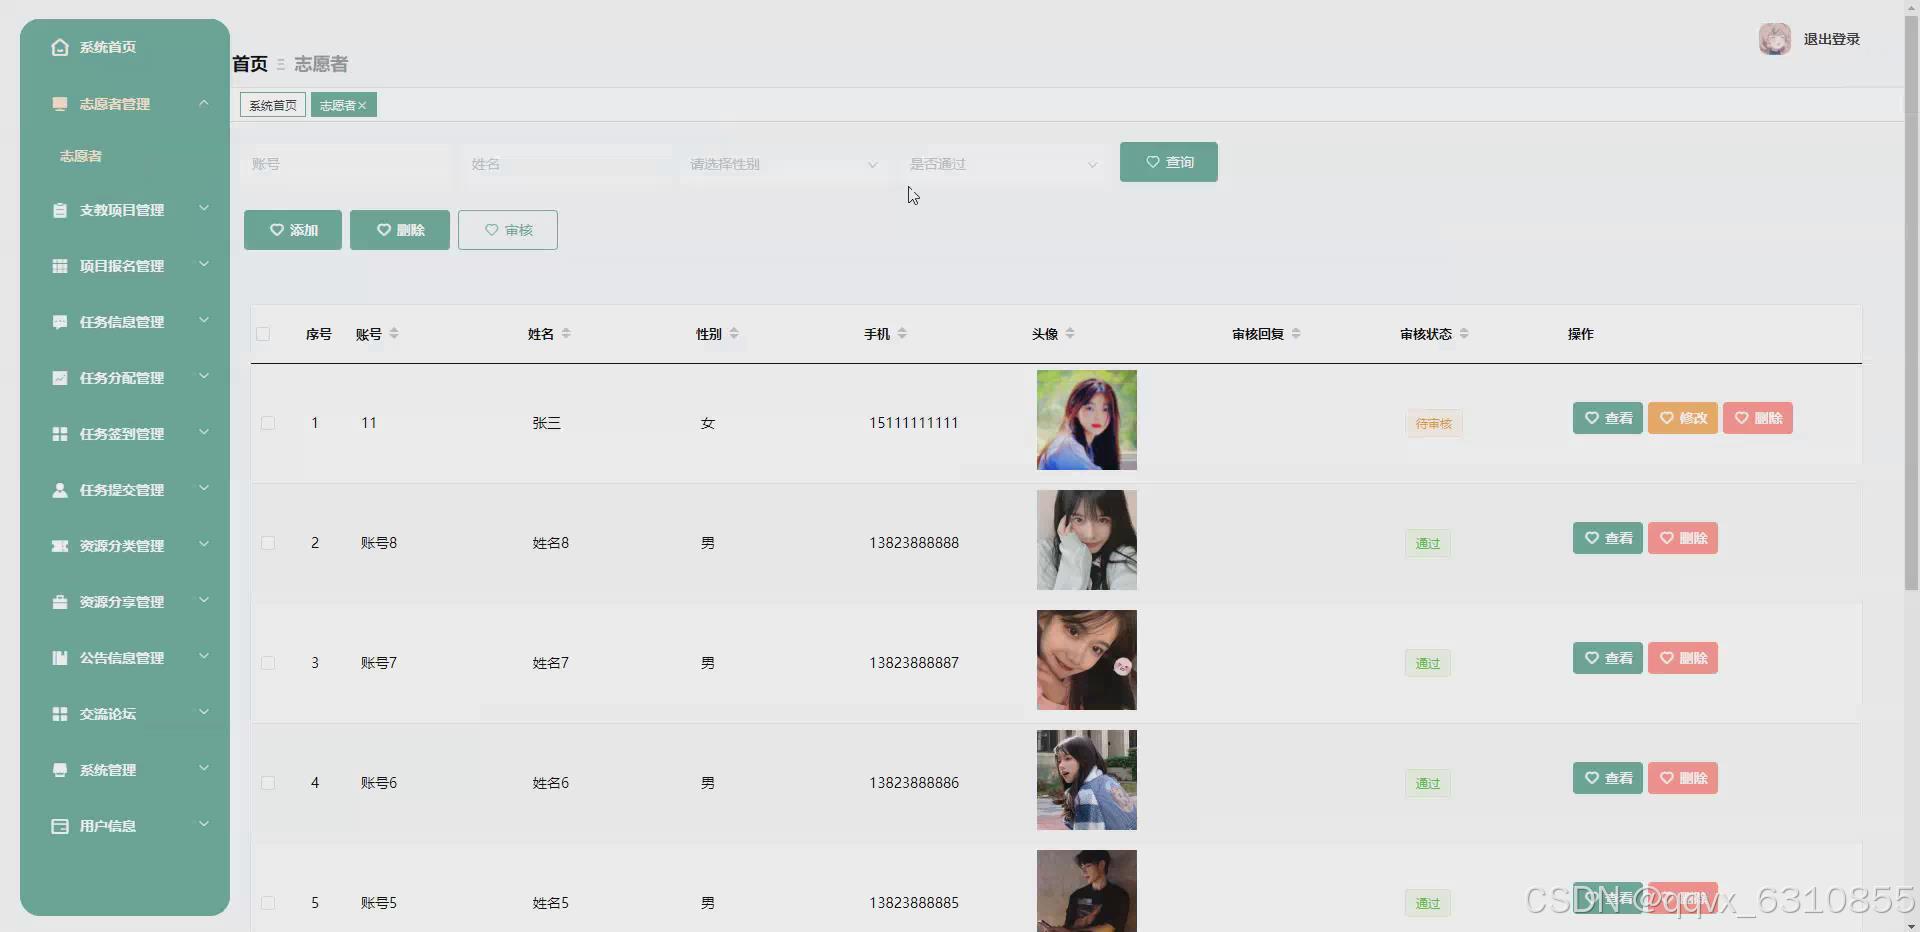The width and height of the screenshot is (1920, 932).
Task: Check the row checkbox for 姓名5
Action: click(268, 903)
